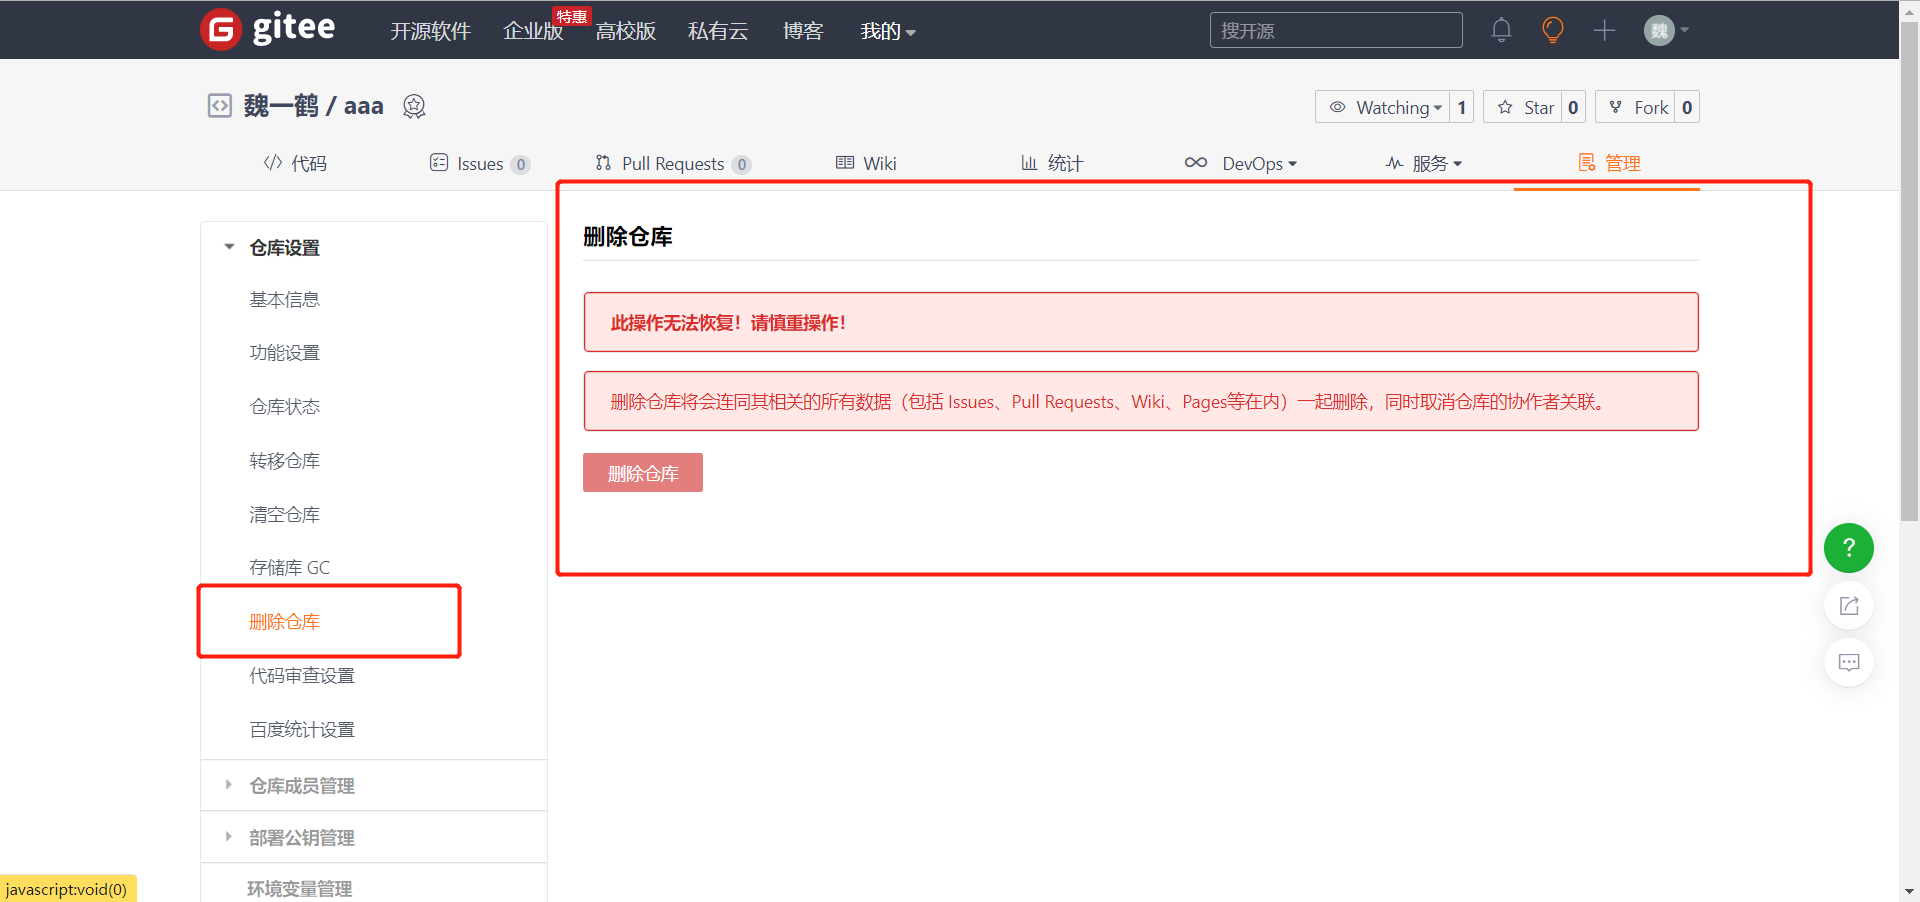The image size is (1920, 902).
Task: Expand the 服务 dropdown tab
Action: [1424, 163]
